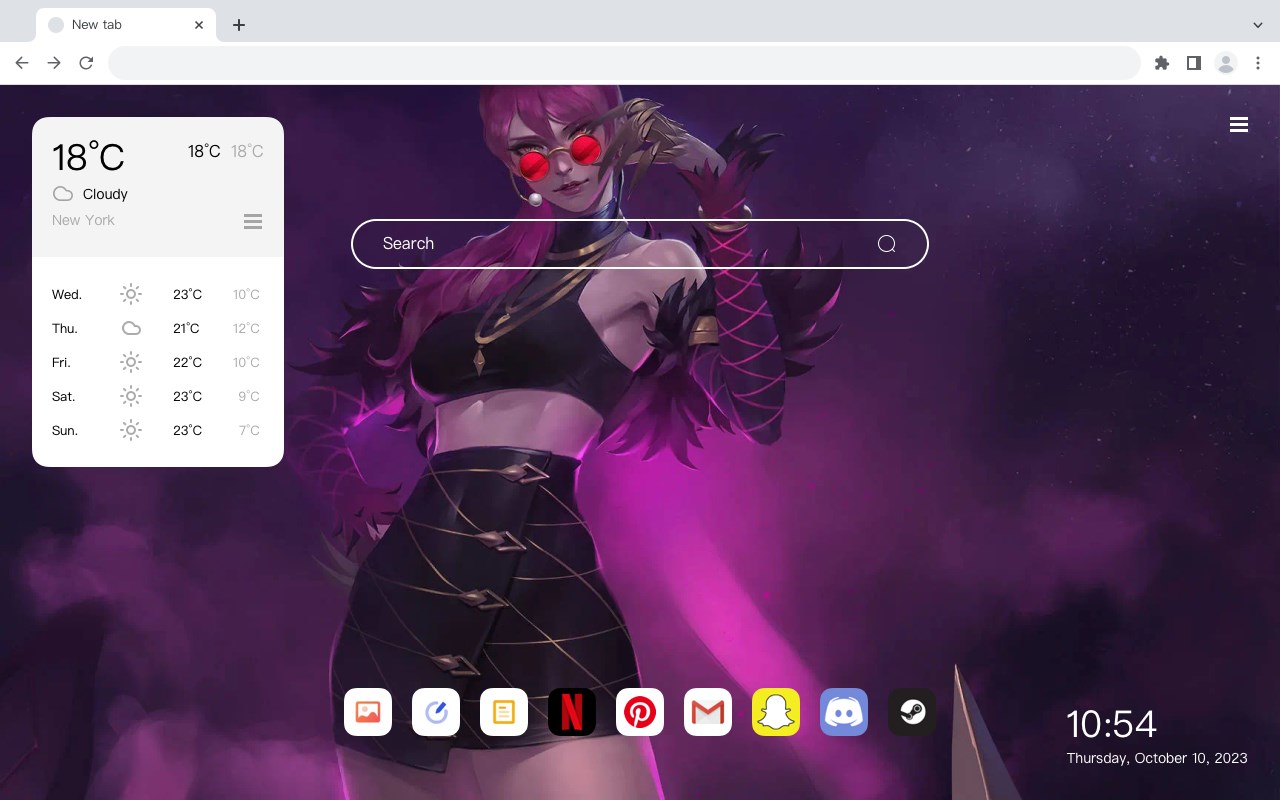
Task: Click the Thu. cloud forecast icon
Action: pos(131,328)
